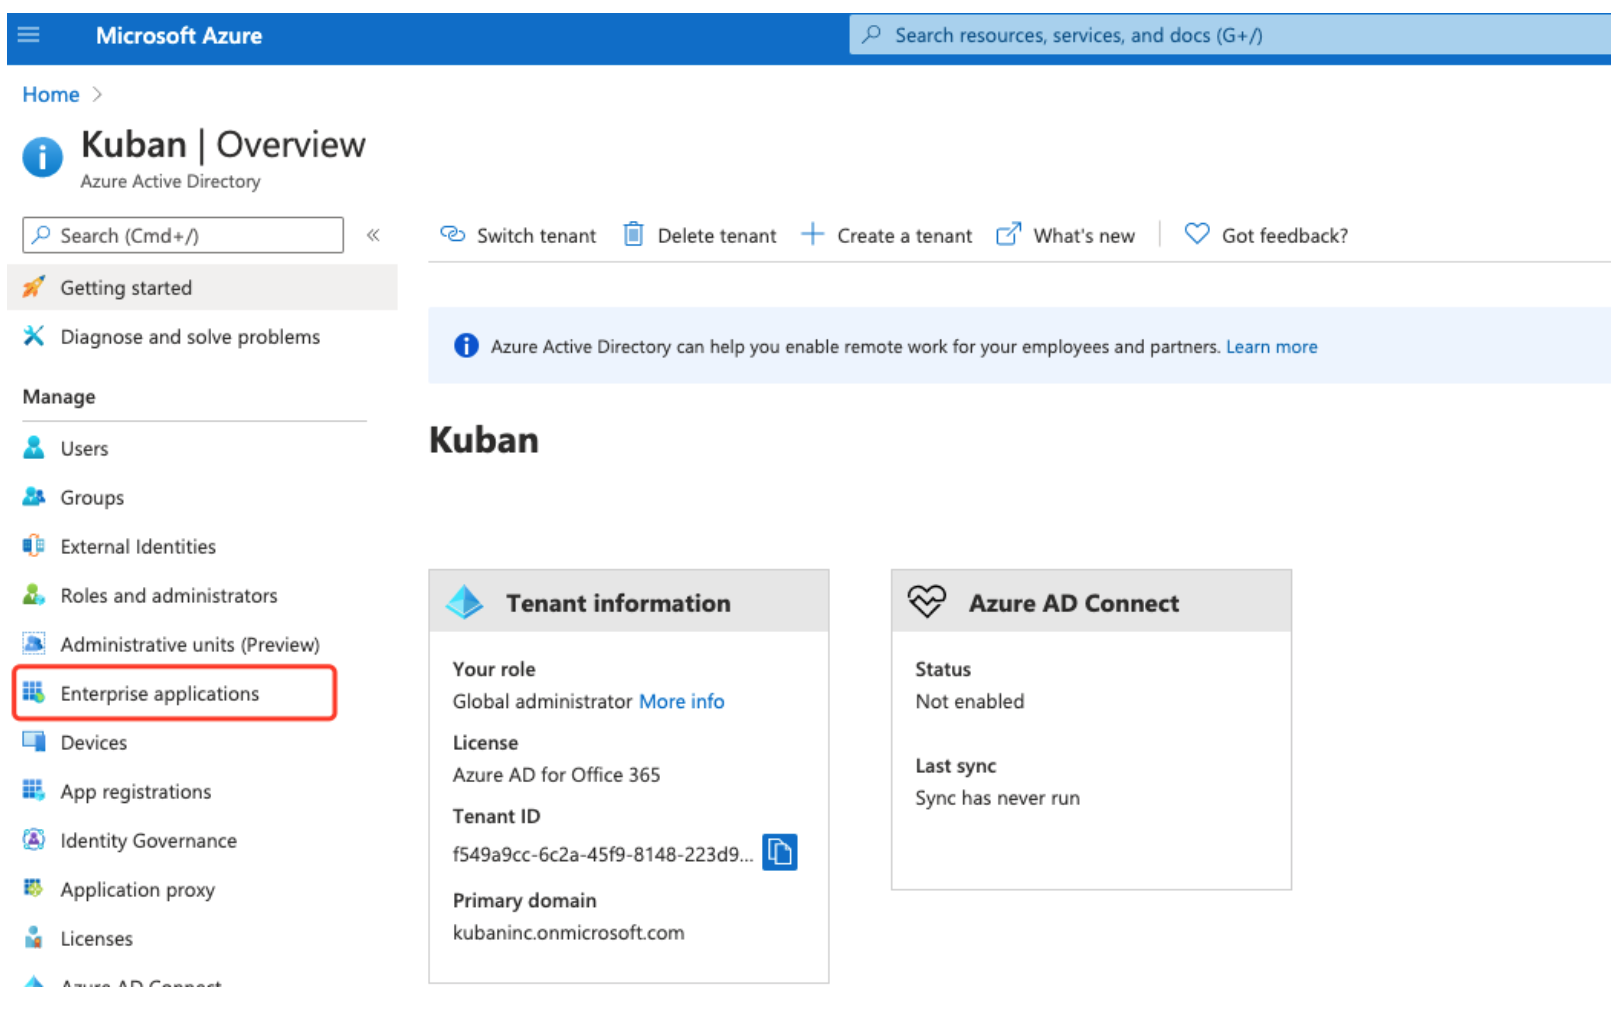1622x1012 pixels.
Task: Open App registrations
Action: point(136,792)
